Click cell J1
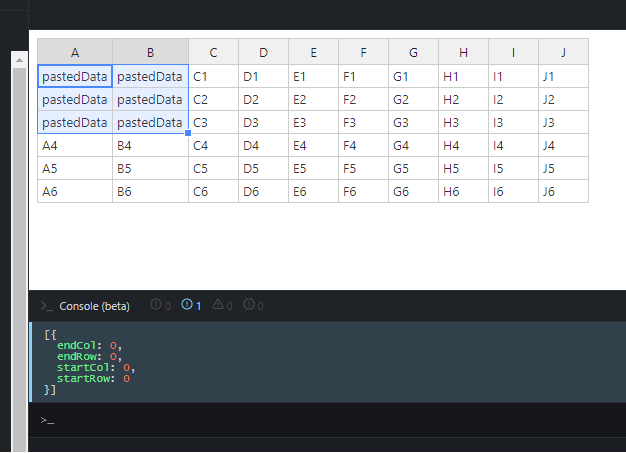The width and height of the screenshot is (626, 453). point(563,76)
